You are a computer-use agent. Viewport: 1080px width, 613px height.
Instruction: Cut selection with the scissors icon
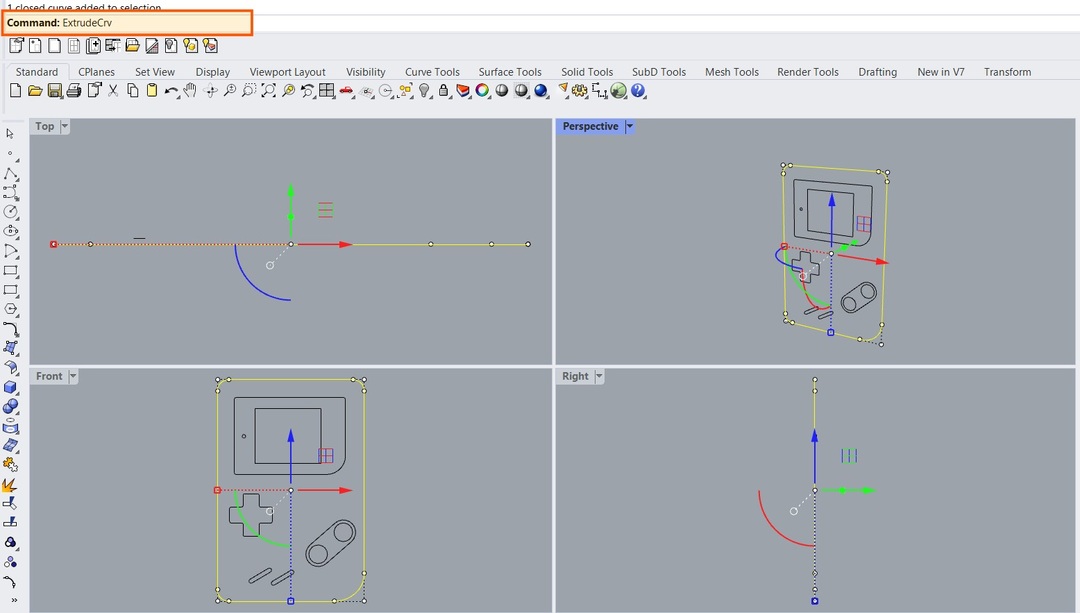(114, 90)
